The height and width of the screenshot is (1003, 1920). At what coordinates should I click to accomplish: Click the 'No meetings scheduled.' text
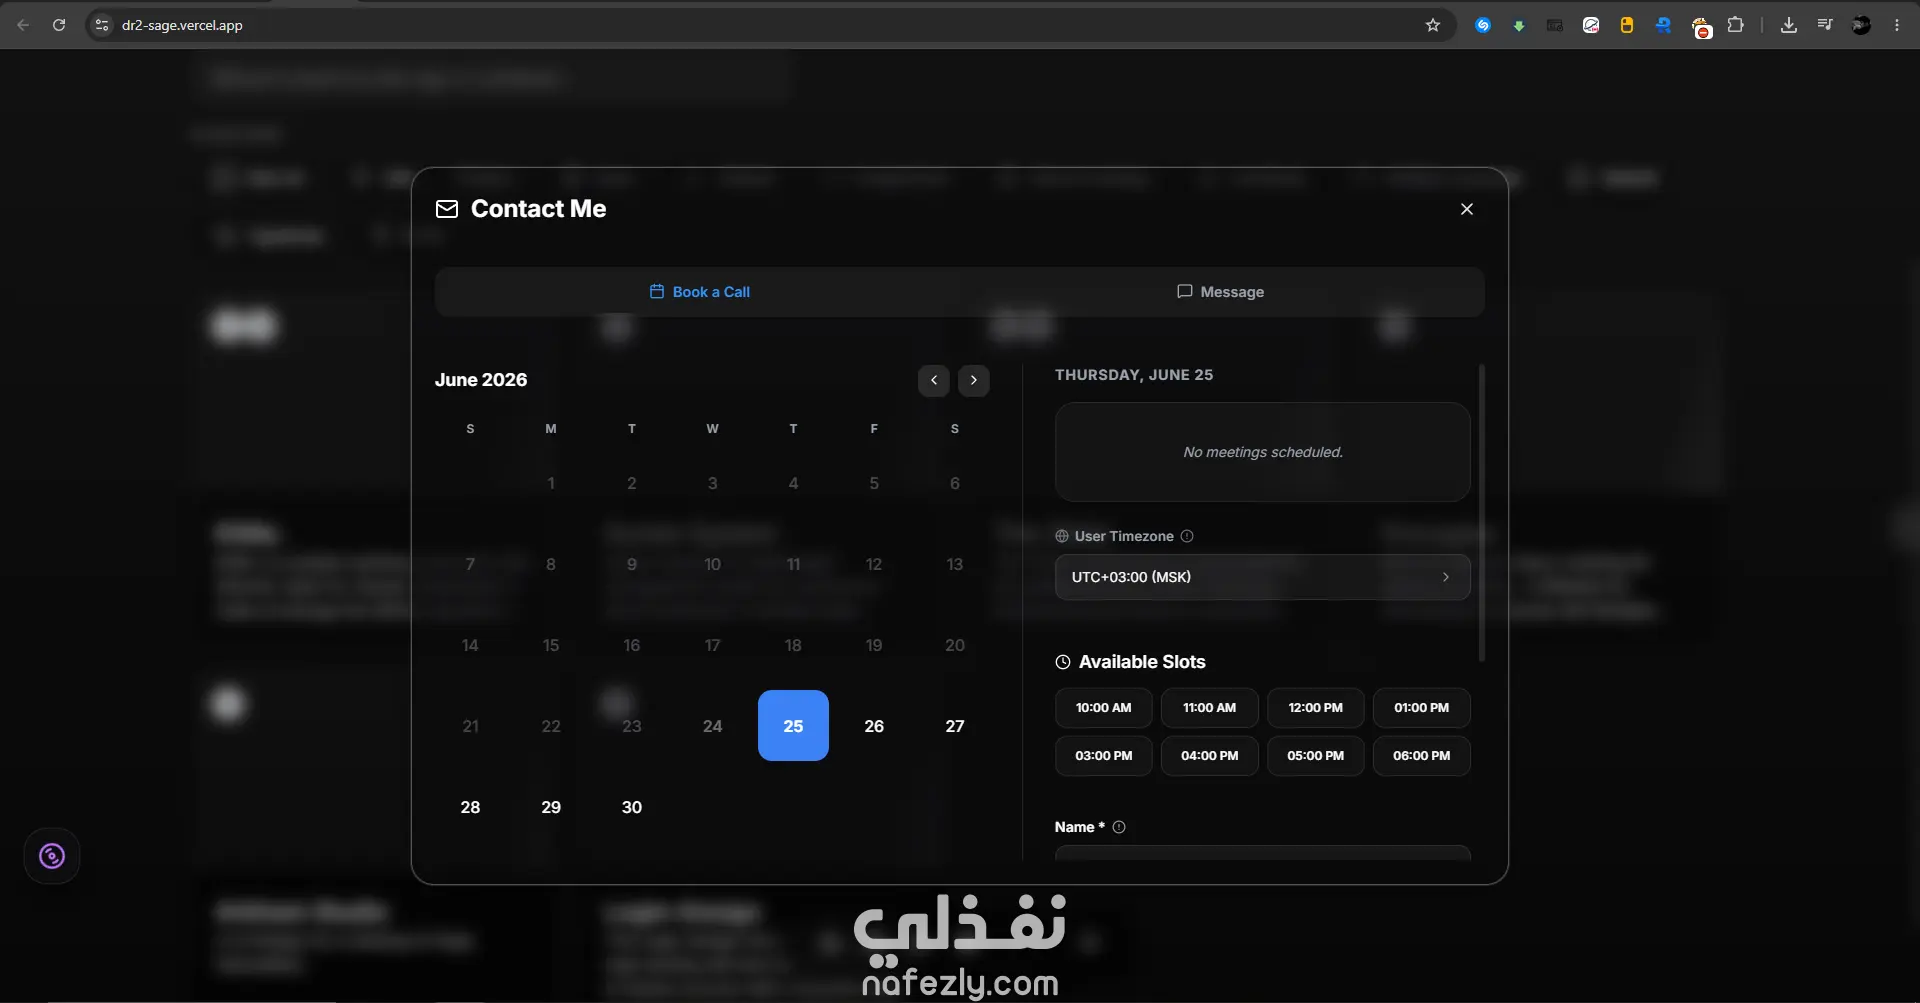1263,452
